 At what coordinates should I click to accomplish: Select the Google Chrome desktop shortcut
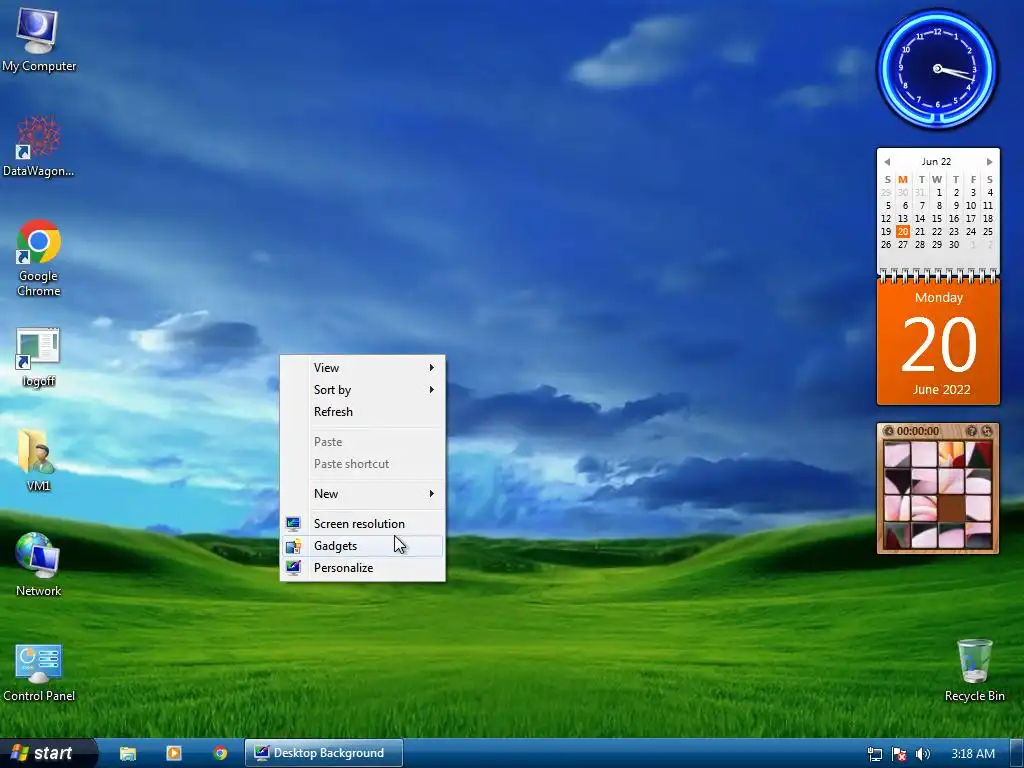[x=38, y=258]
